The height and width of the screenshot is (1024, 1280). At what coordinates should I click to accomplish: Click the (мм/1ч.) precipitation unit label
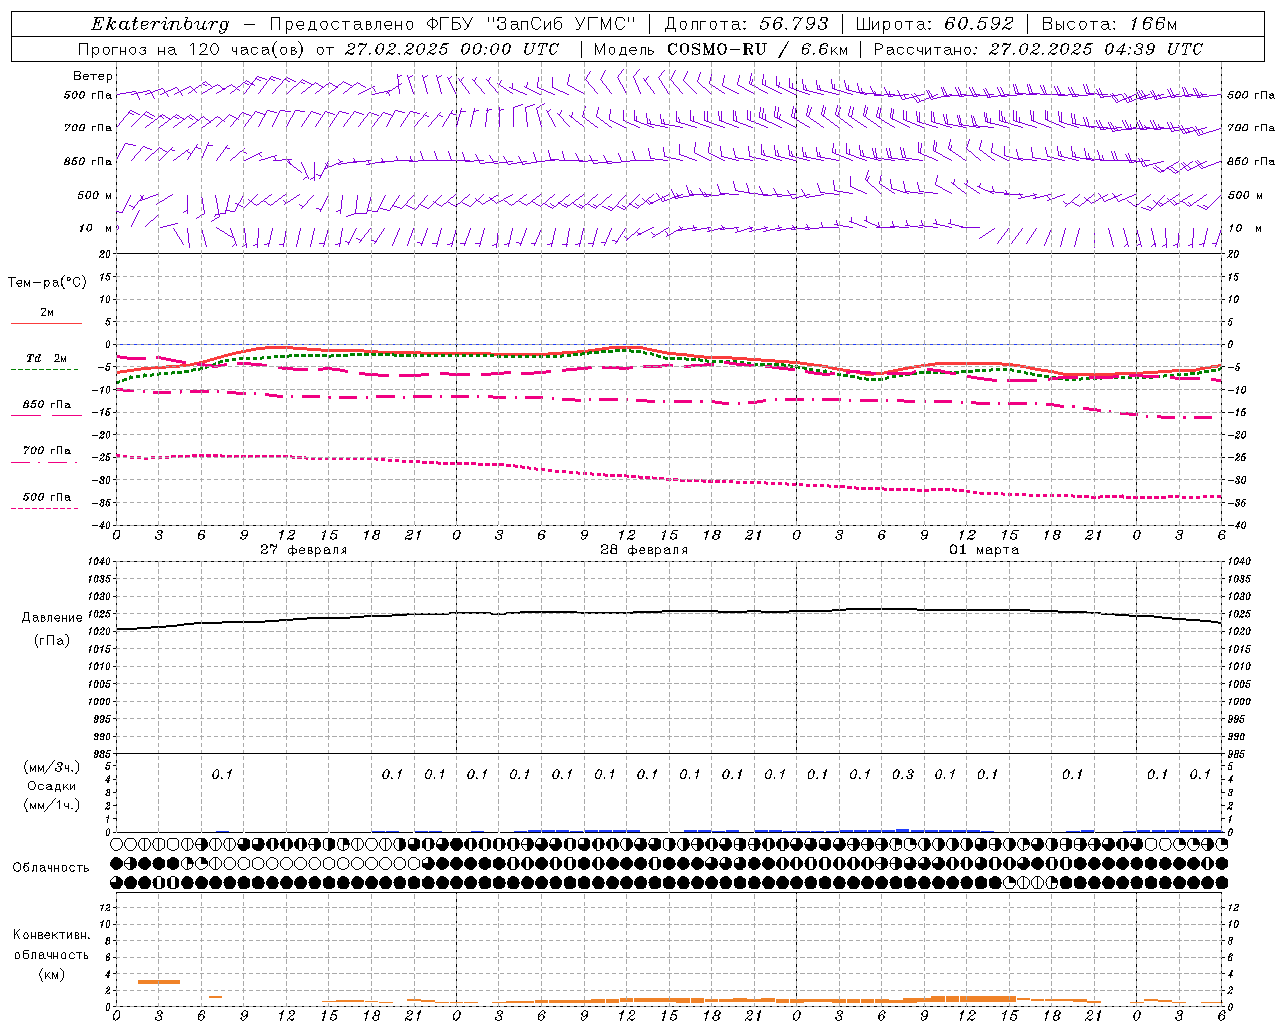[x=52, y=805]
